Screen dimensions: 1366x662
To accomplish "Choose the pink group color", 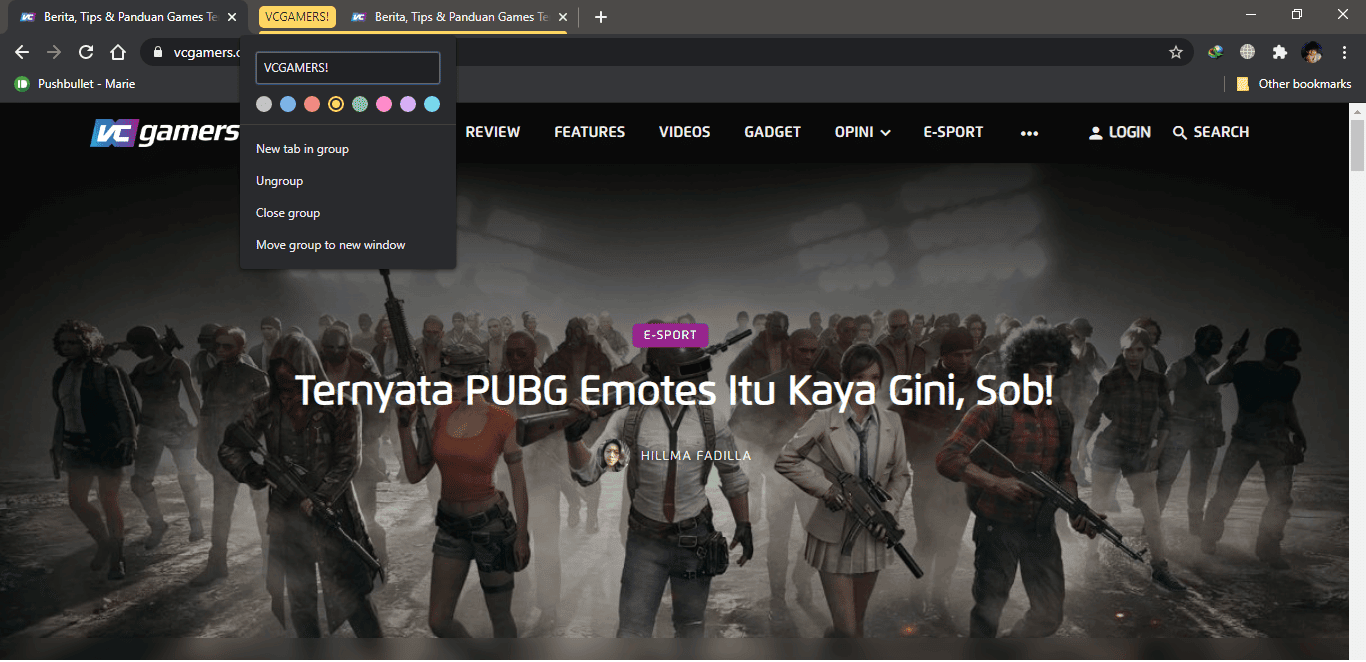I will pyautogui.click(x=384, y=104).
